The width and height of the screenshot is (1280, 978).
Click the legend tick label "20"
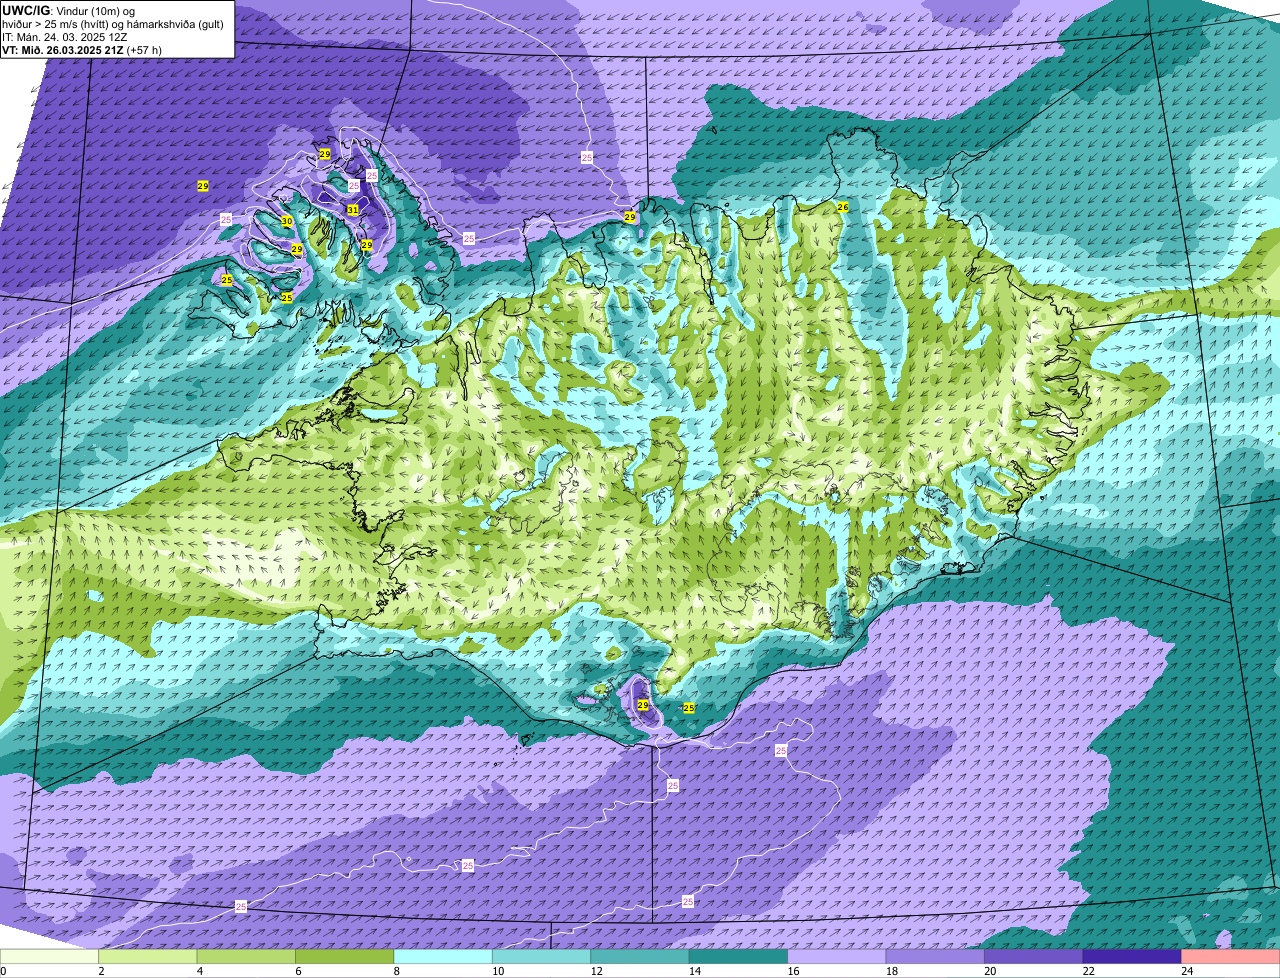click(x=990, y=971)
